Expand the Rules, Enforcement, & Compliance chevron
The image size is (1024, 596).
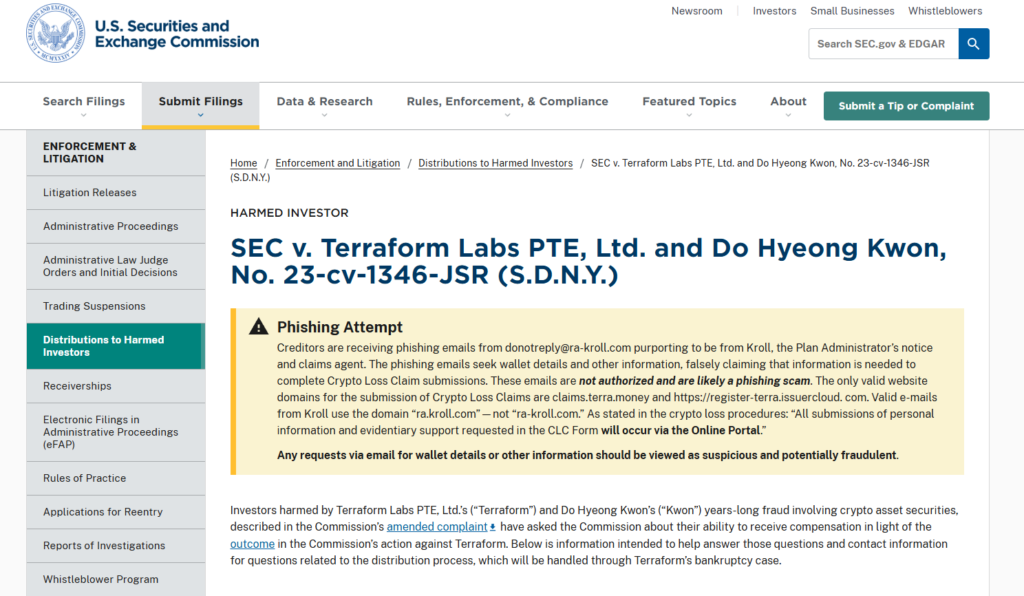[507, 116]
